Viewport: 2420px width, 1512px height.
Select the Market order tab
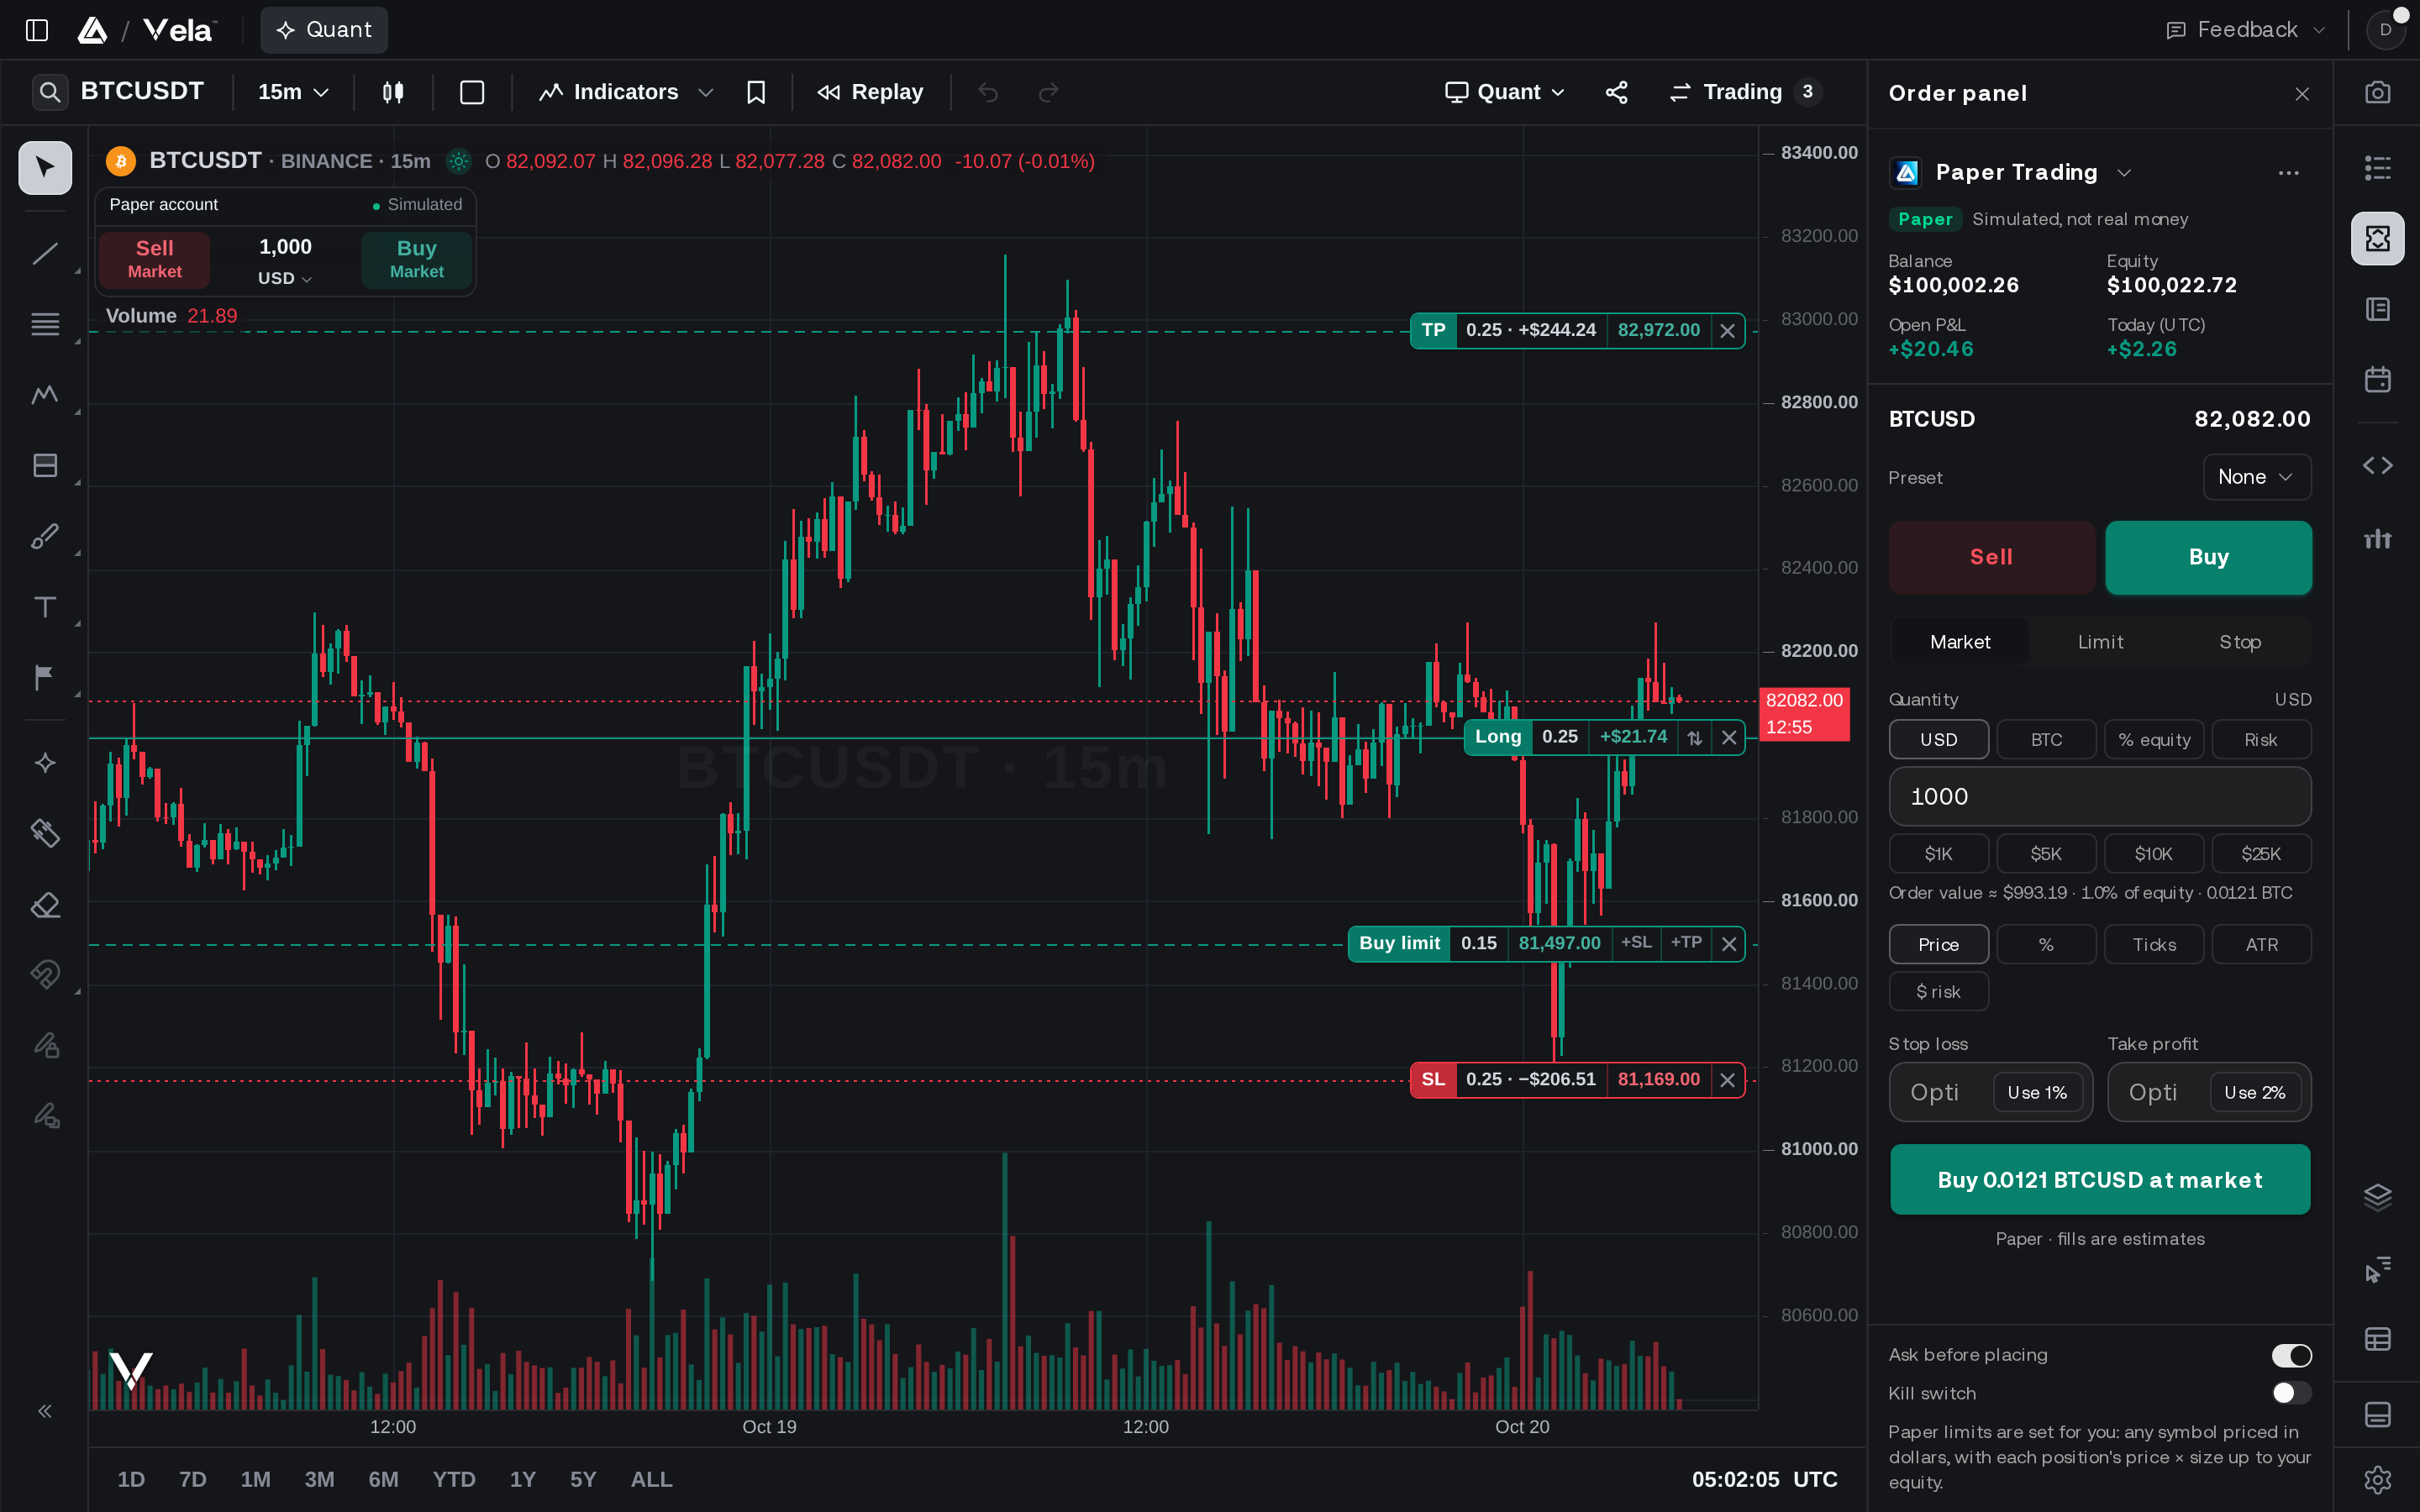[1960, 642]
